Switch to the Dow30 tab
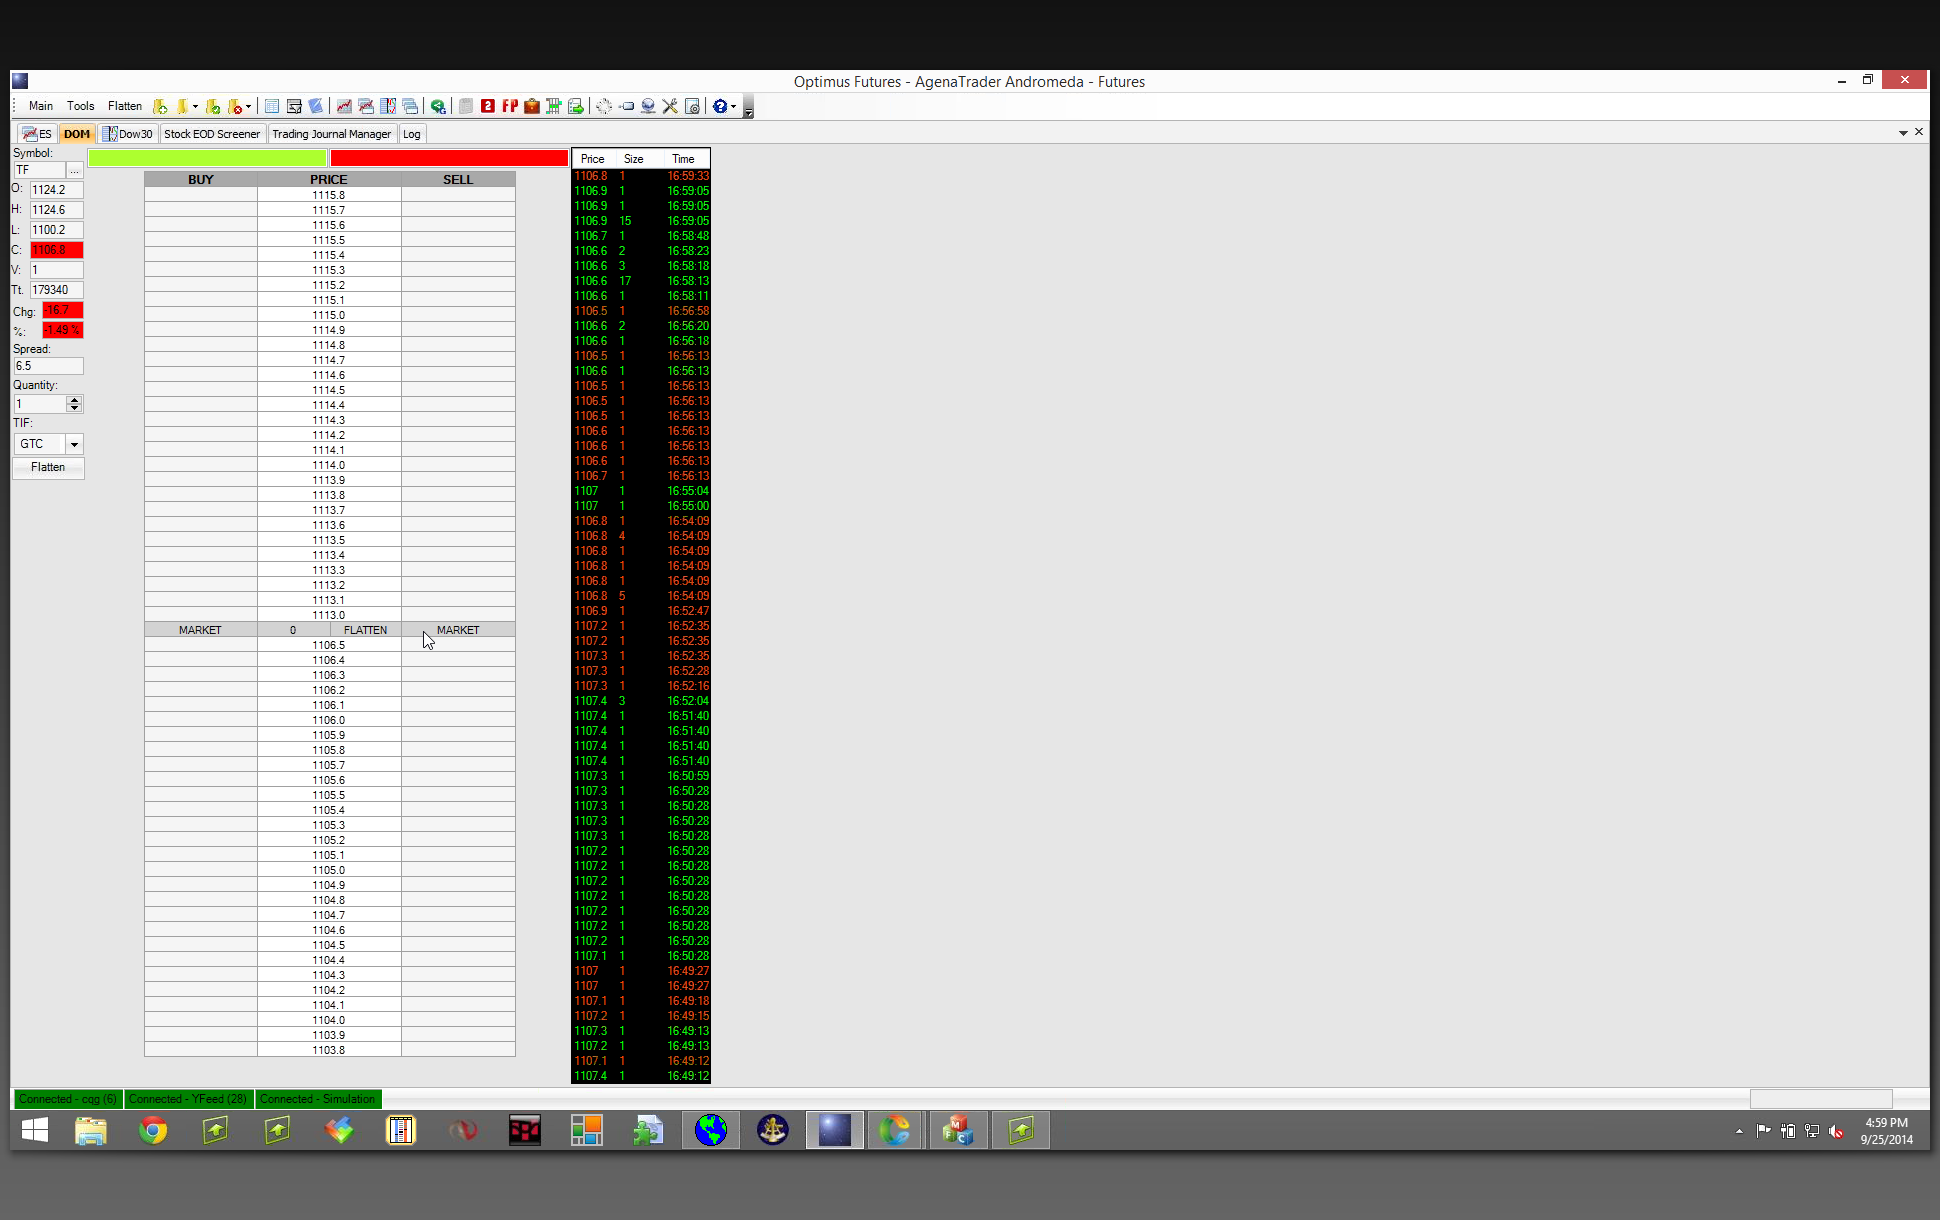1940x1220 pixels. coord(128,134)
